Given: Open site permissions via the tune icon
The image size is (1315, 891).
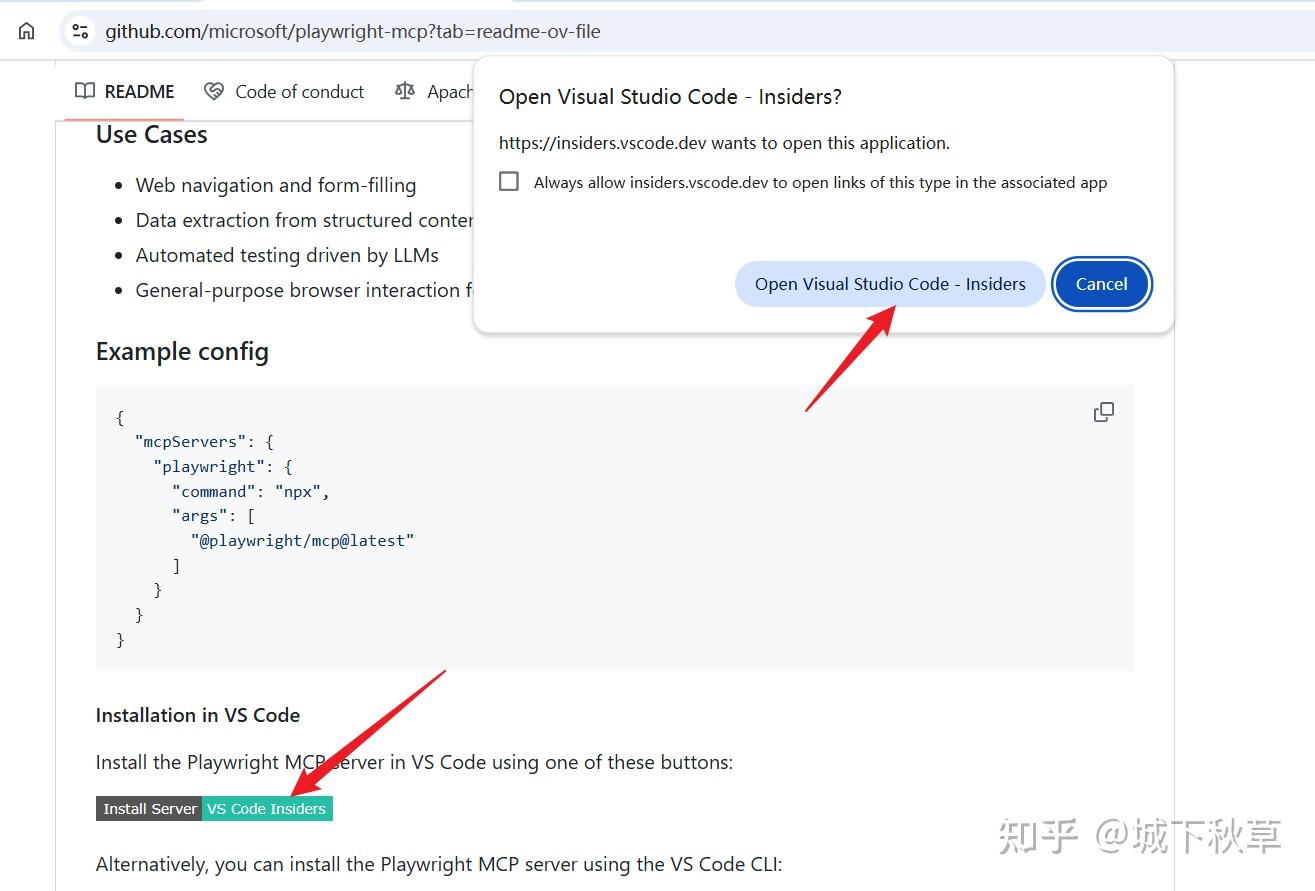Looking at the screenshot, I should tap(79, 30).
